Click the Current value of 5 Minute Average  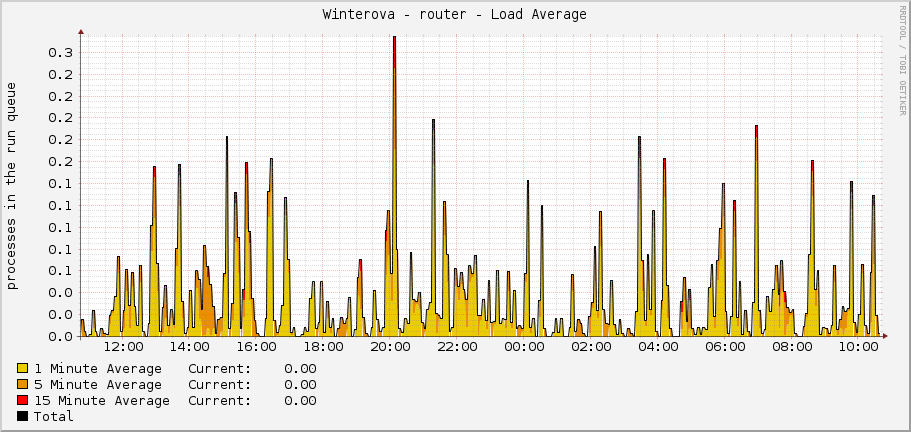(x=300, y=385)
